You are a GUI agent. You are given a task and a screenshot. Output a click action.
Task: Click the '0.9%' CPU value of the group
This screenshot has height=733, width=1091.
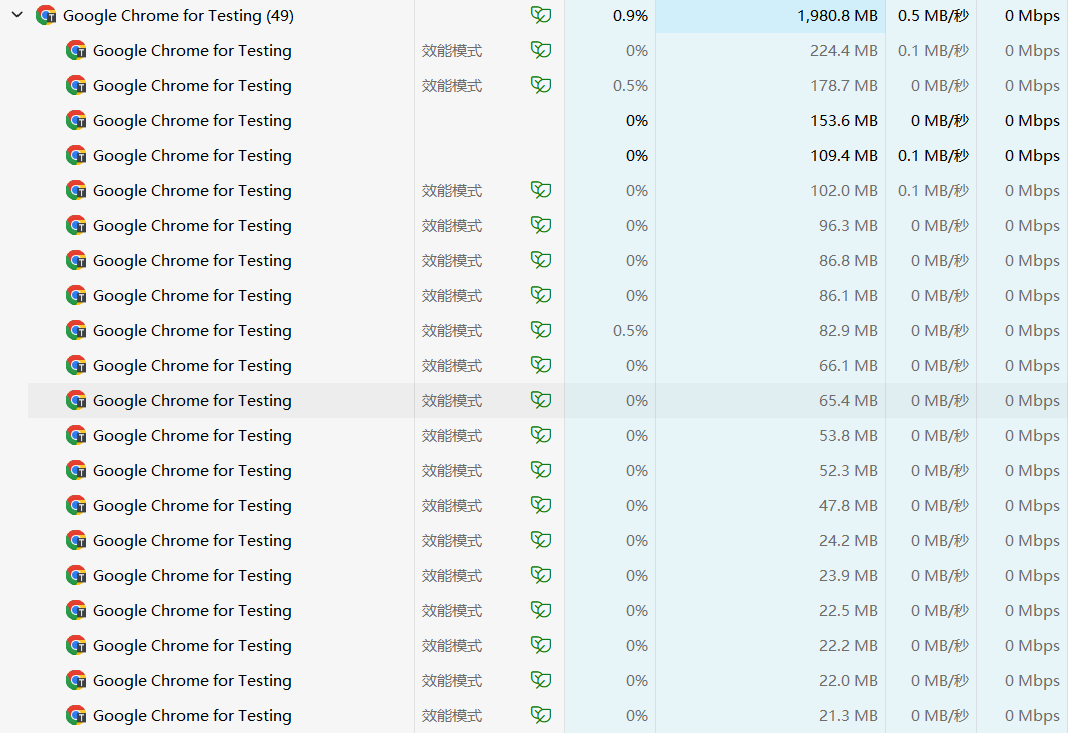(630, 15)
